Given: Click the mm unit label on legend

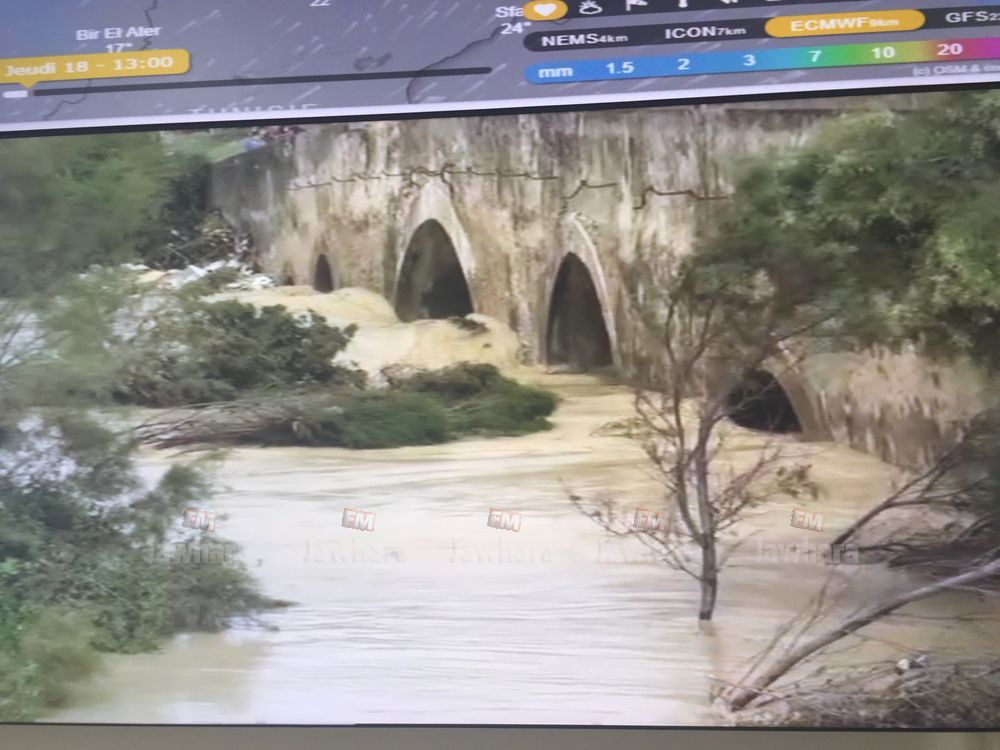Looking at the screenshot, I should click(x=554, y=71).
